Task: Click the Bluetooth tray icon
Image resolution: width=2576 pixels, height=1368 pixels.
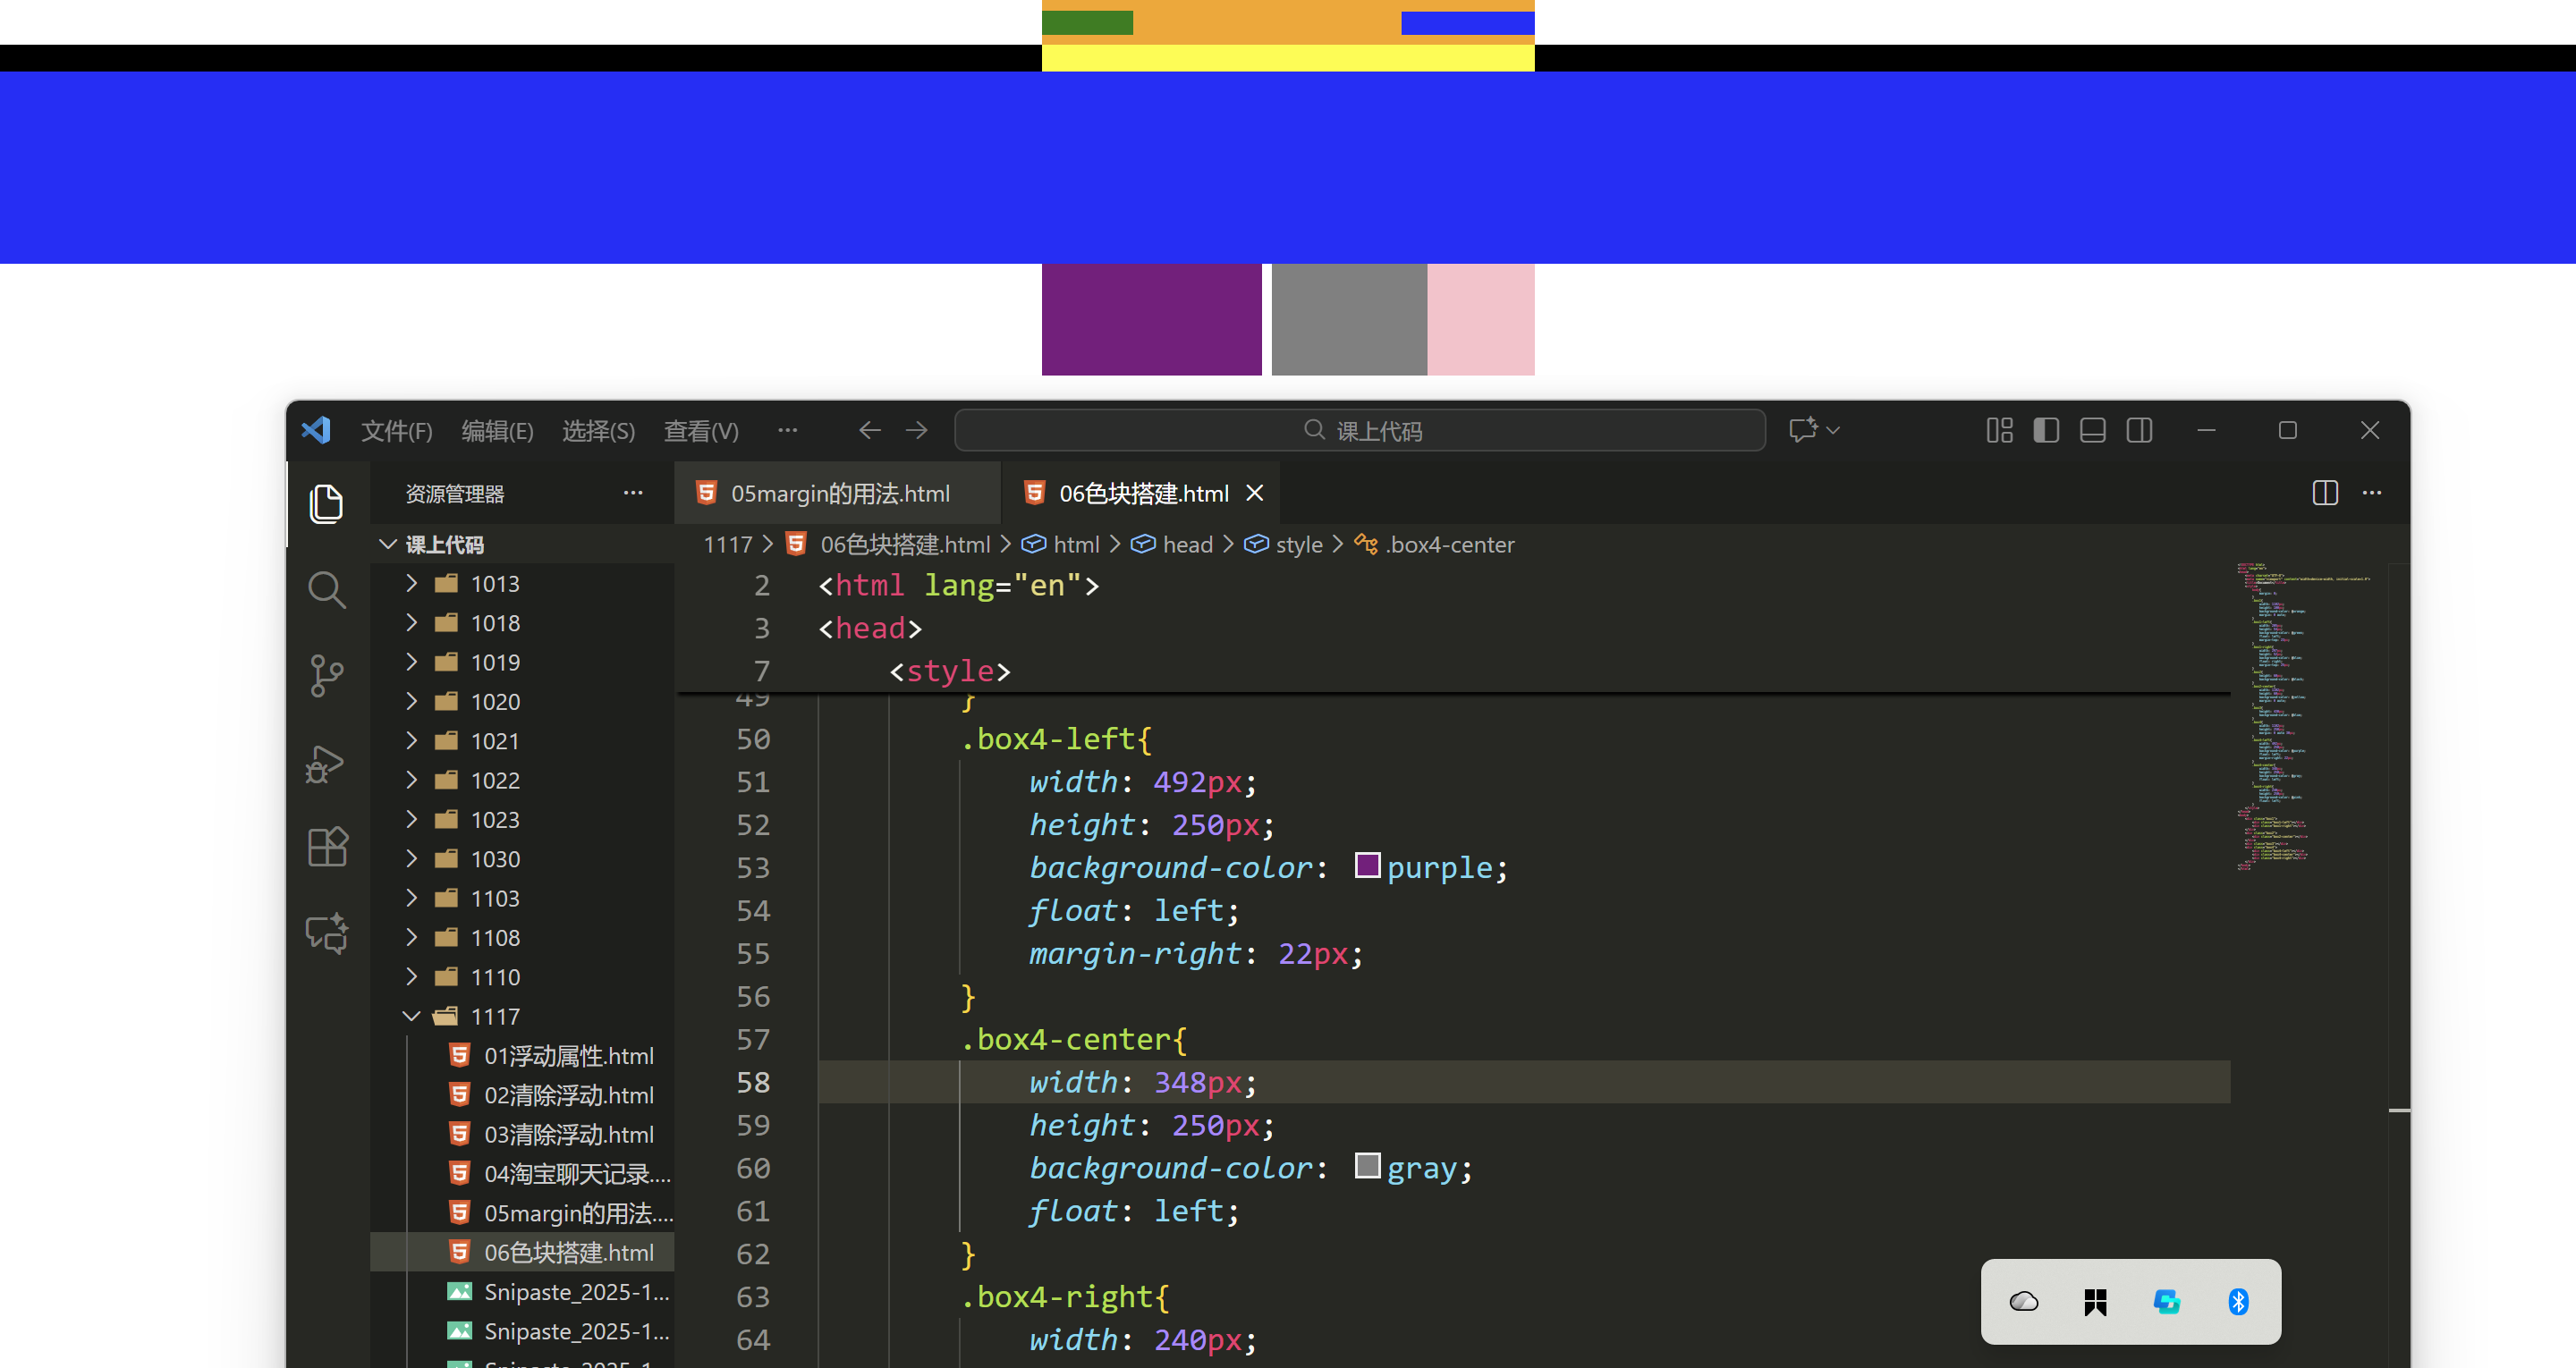Action: 2238,1301
